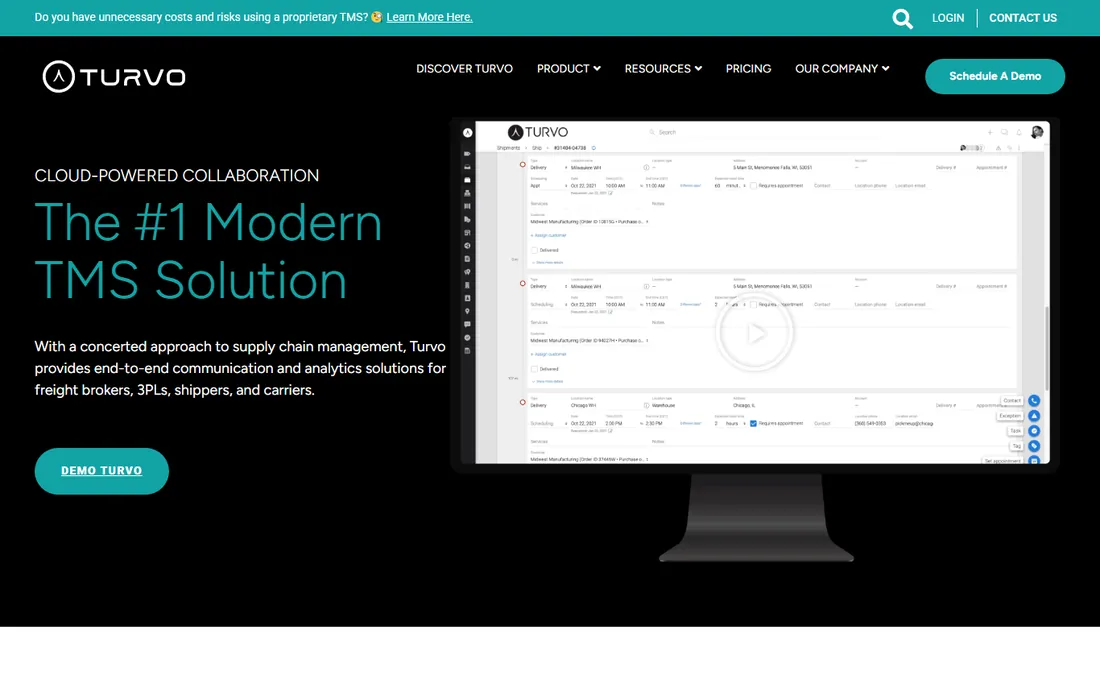
Task: Click the 'The #1 Modern TMS Solution' headline
Action: 208,251
